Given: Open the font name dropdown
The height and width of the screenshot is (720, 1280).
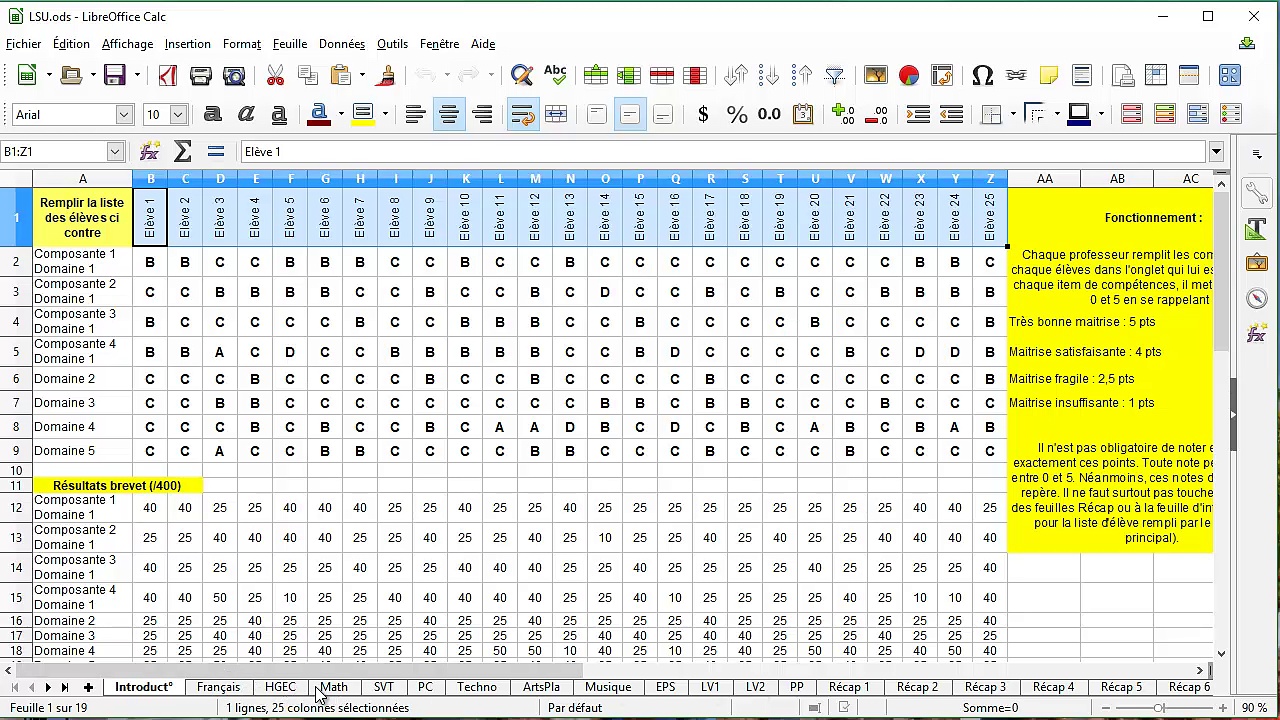Looking at the screenshot, I should tap(124, 114).
